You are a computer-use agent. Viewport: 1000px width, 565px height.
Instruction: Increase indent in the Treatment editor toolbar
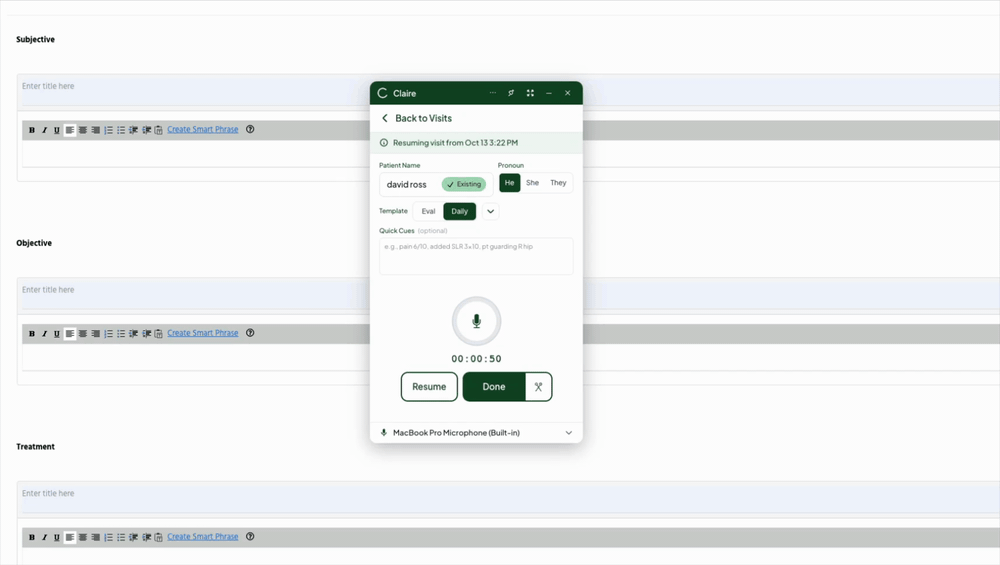point(147,538)
